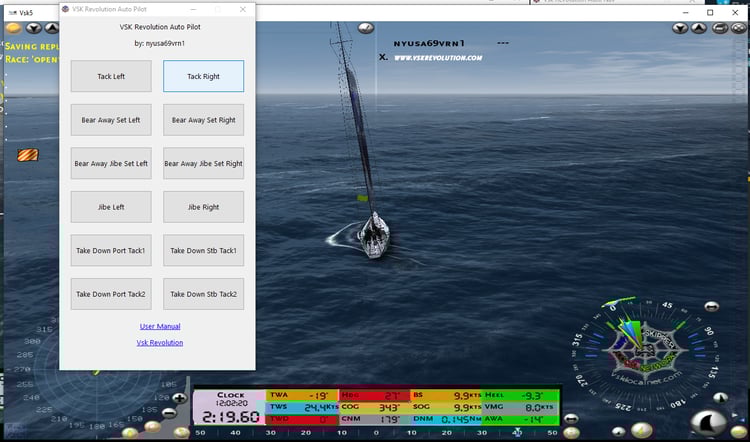Click the Jibe Left button
750x442 pixels.
[x=111, y=207]
